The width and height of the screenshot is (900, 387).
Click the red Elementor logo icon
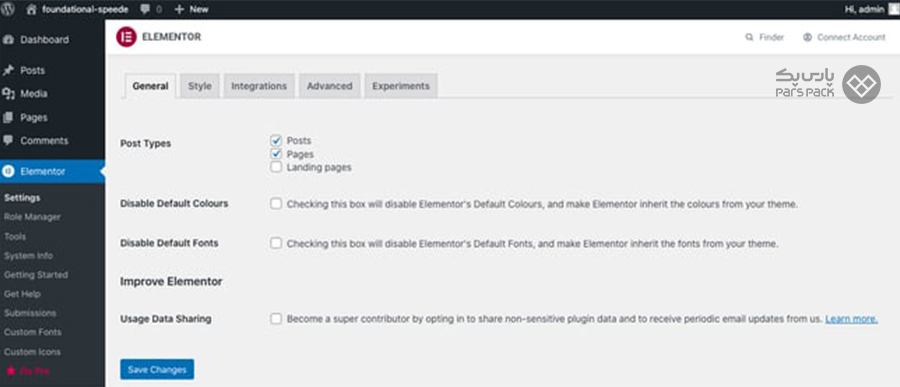coord(126,37)
